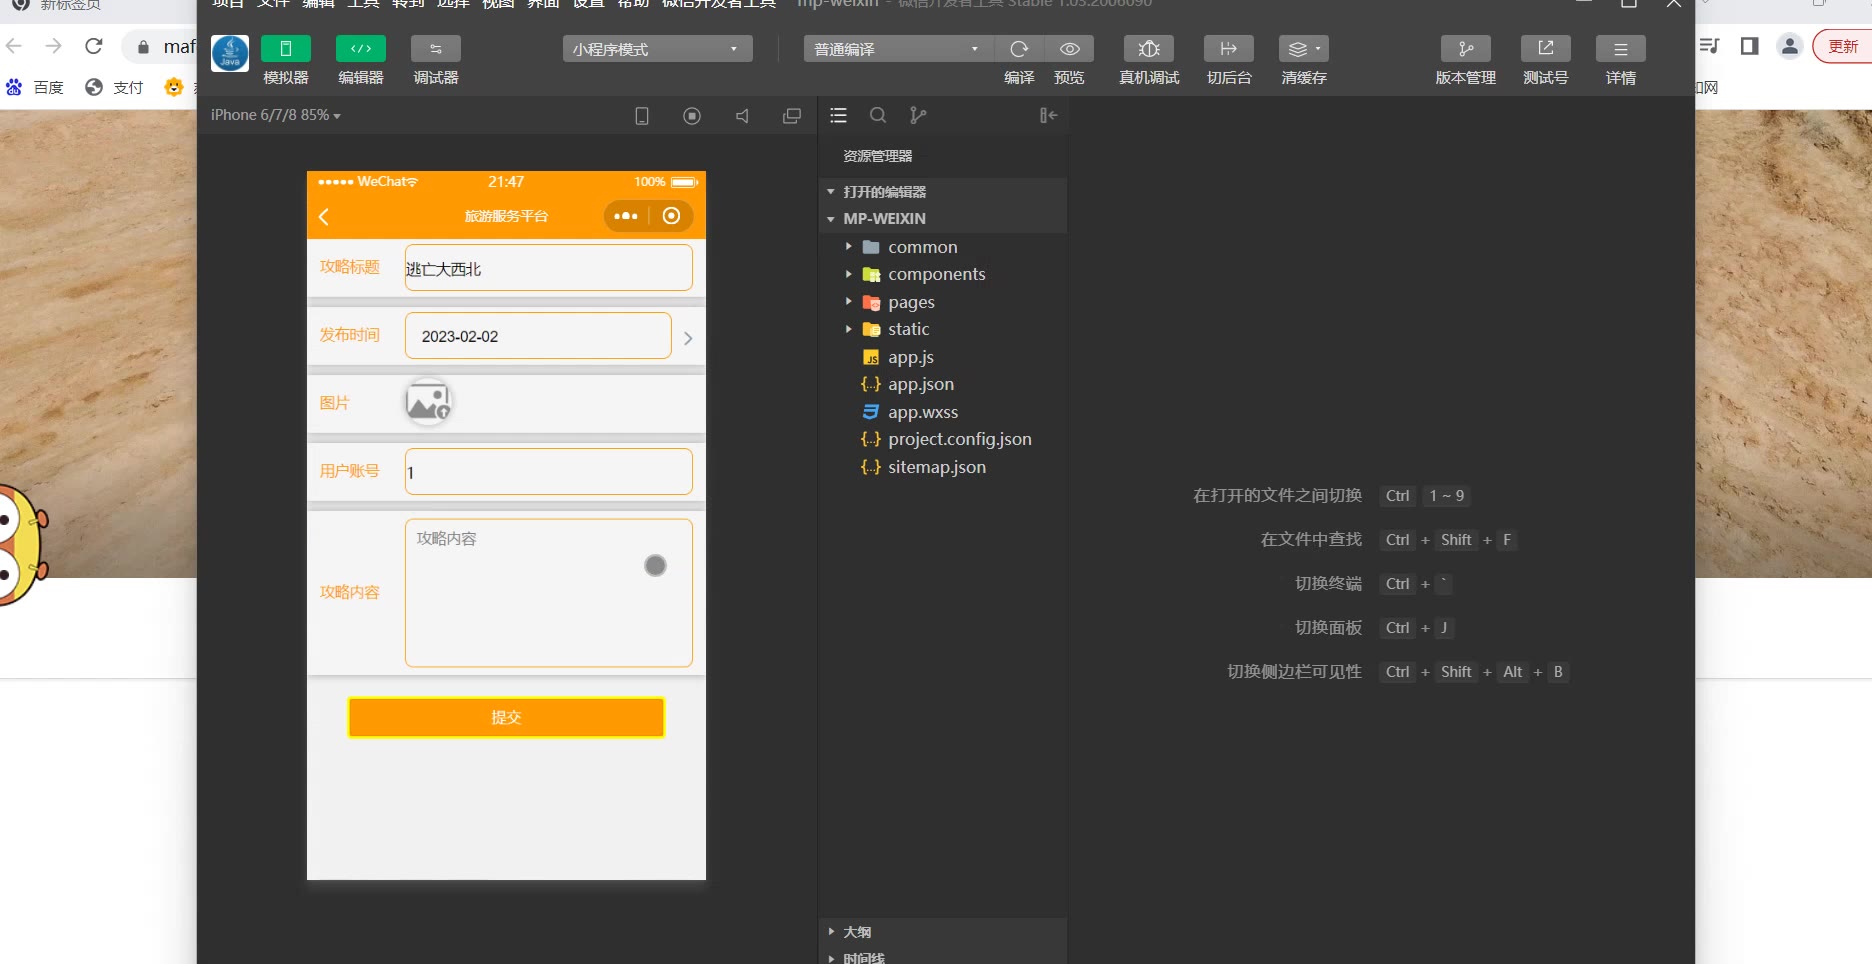The width and height of the screenshot is (1872, 964).
Task: Open the search panel icon
Action: tap(878, 116)
